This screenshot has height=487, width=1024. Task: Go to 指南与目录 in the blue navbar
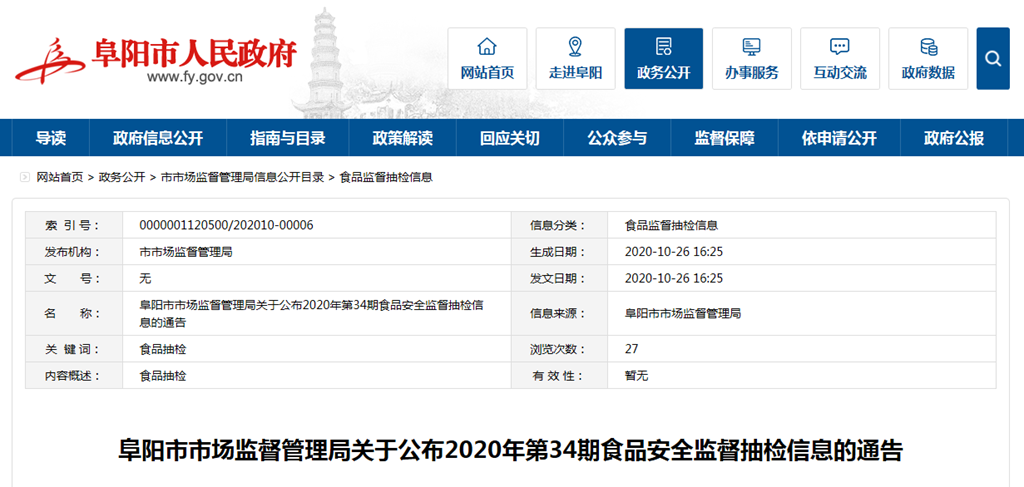pos(287,138)
